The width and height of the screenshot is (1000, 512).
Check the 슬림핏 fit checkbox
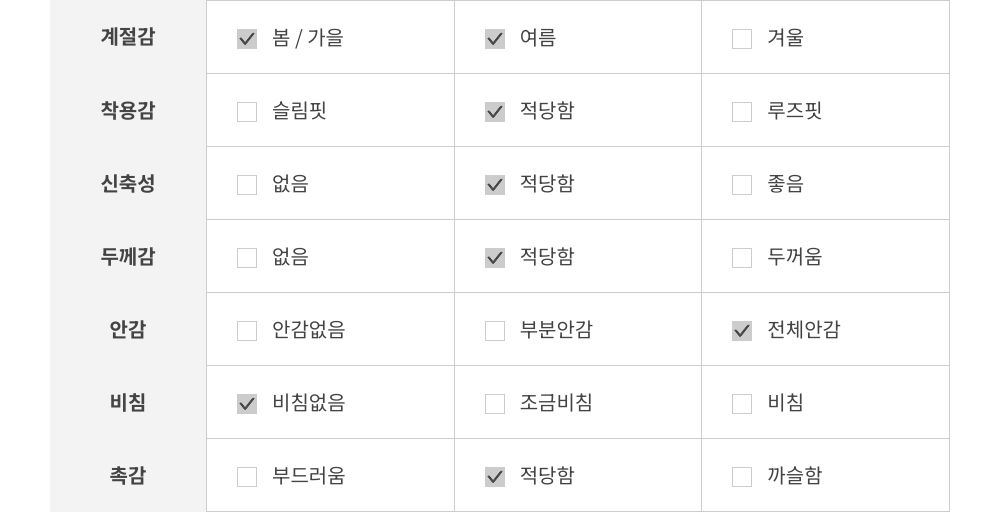247,112
